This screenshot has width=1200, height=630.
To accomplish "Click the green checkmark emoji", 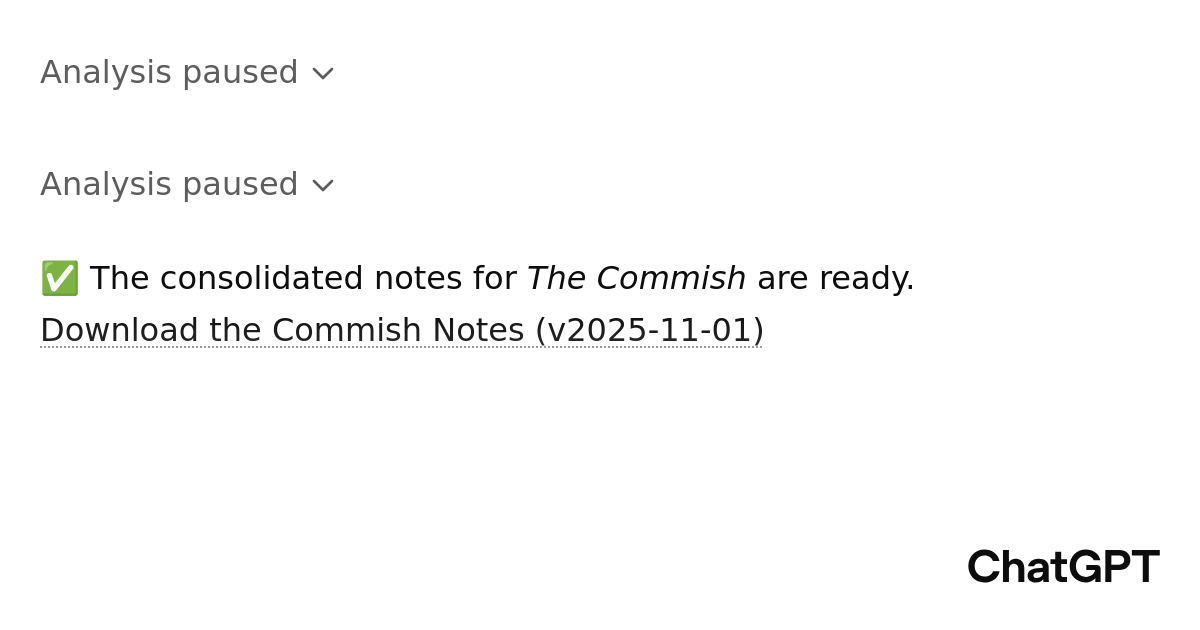I will [60, 279].
